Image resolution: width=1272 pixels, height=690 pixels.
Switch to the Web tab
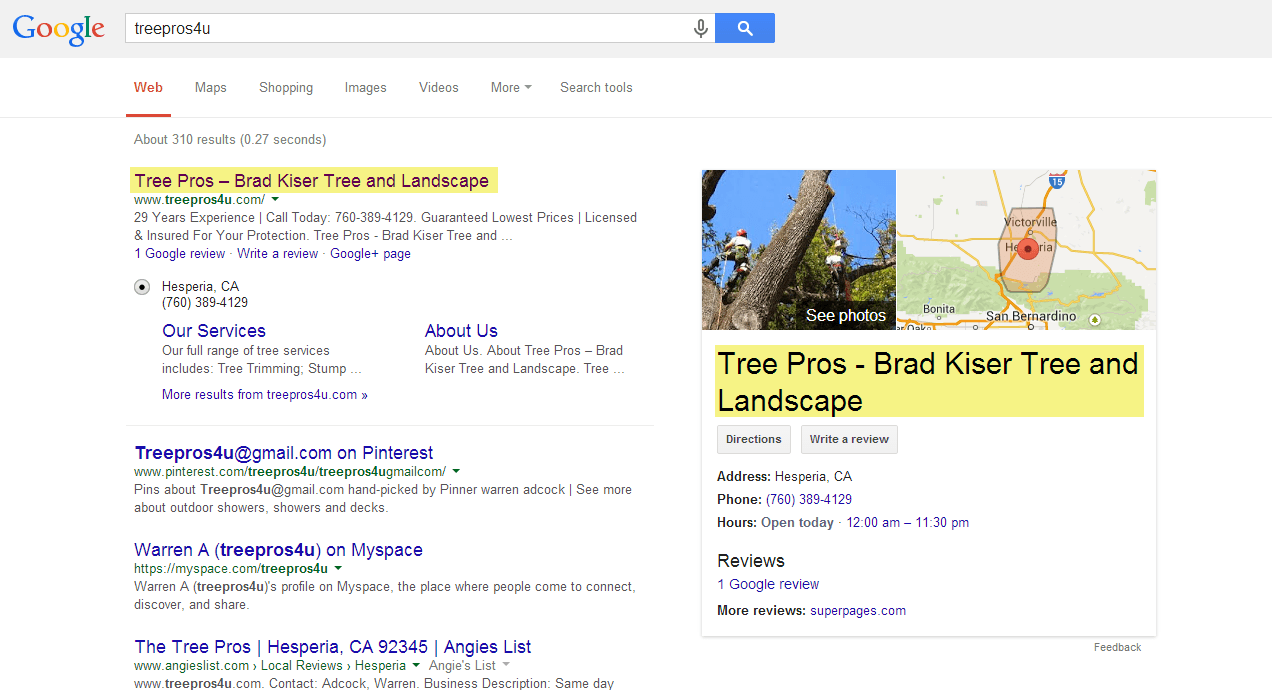(148, 88)
